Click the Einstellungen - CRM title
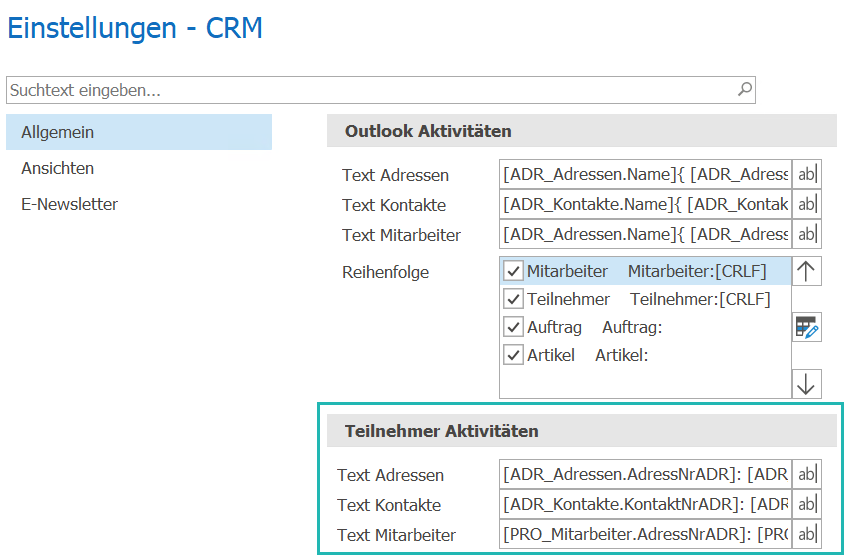 pyautogui.click(x=135, y=28)
